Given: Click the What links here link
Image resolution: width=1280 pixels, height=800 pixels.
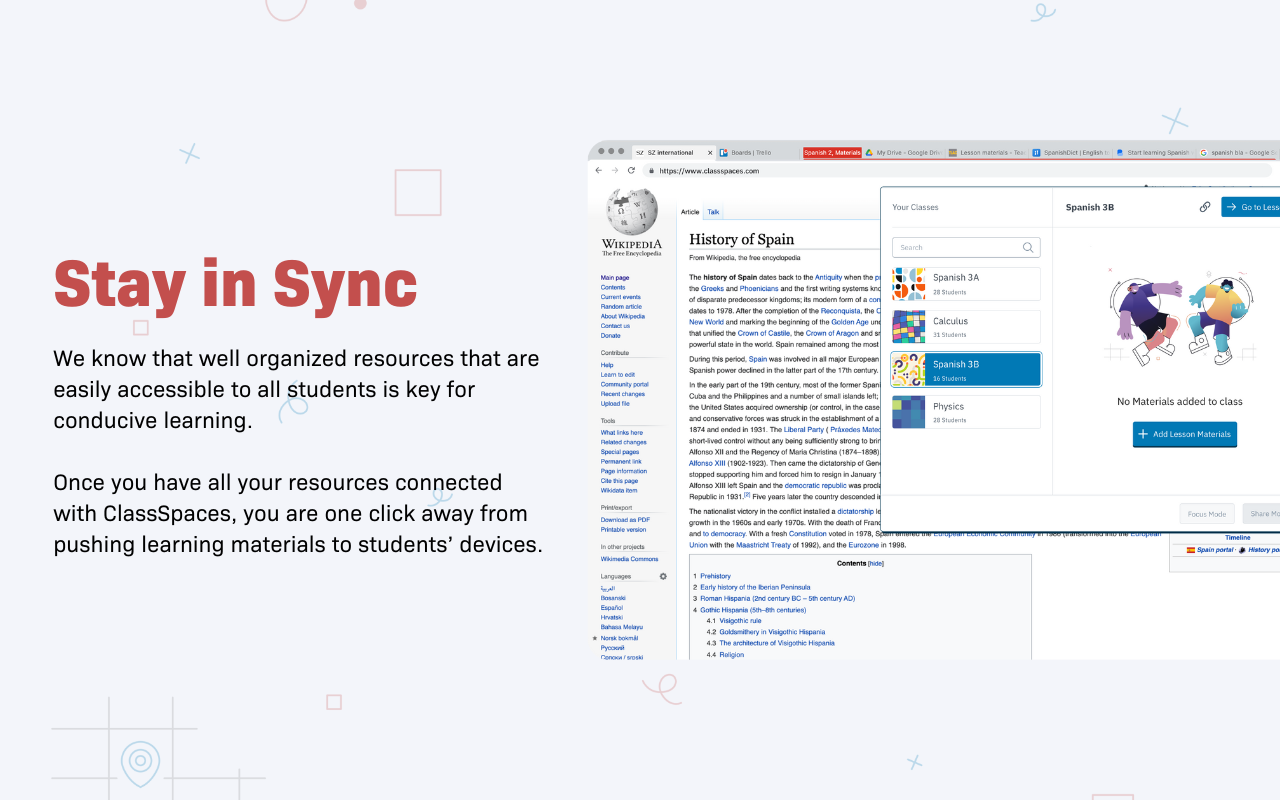Looking at the screenshot, I should 622,433.
